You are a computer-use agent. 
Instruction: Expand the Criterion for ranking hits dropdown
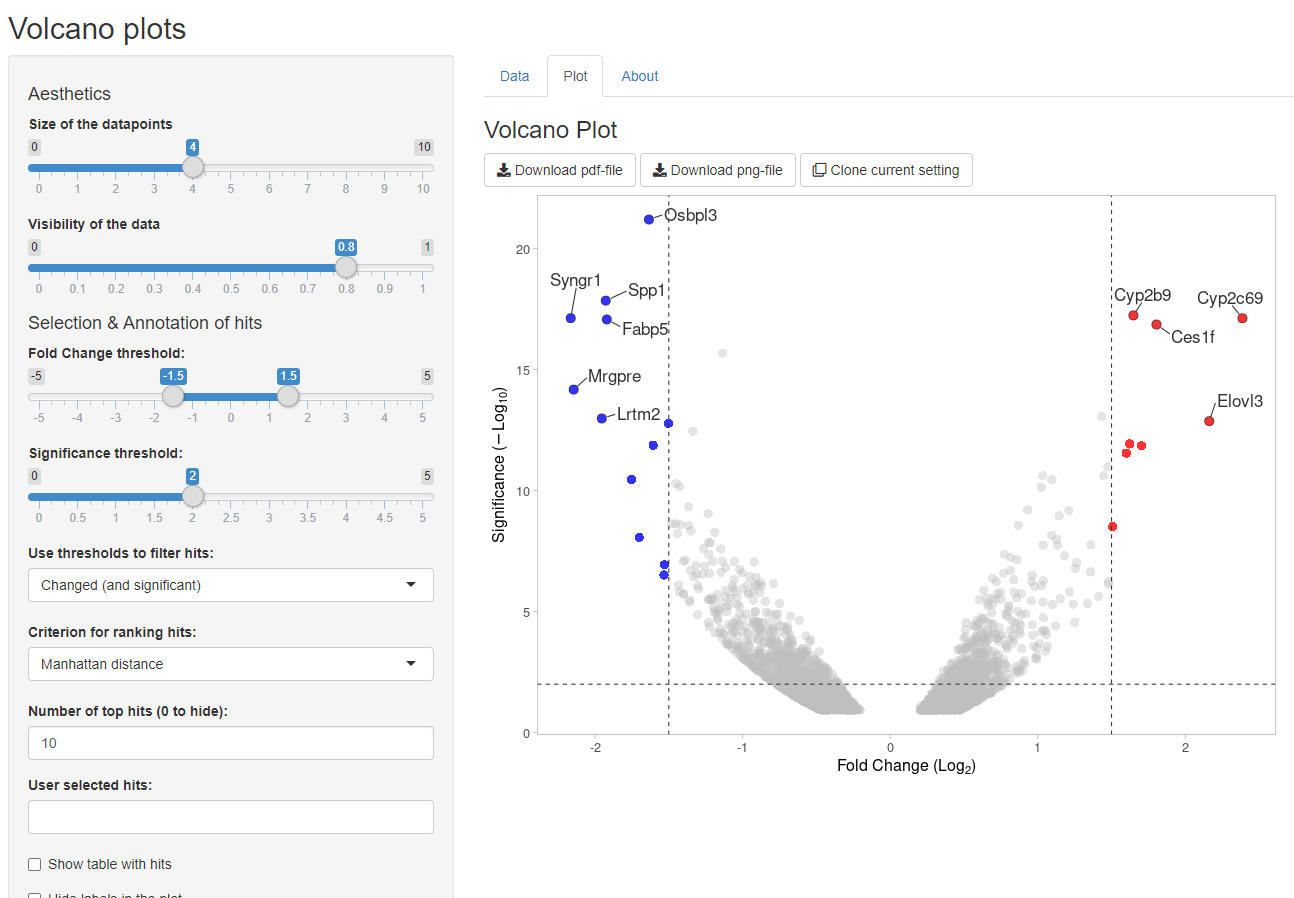pyautogui.click(x=231, y=664)
